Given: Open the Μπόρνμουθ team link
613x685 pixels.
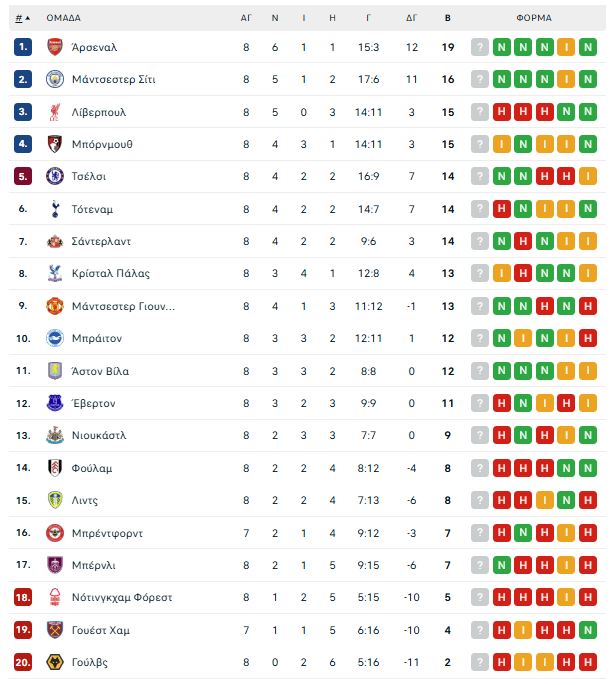Looking at the screenshot, I should (102, 144).
